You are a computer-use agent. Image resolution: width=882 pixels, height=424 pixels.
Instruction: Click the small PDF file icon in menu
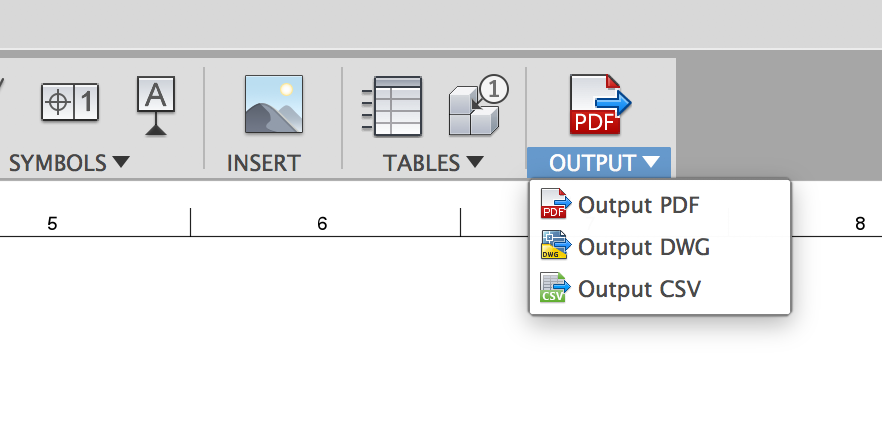554,204
